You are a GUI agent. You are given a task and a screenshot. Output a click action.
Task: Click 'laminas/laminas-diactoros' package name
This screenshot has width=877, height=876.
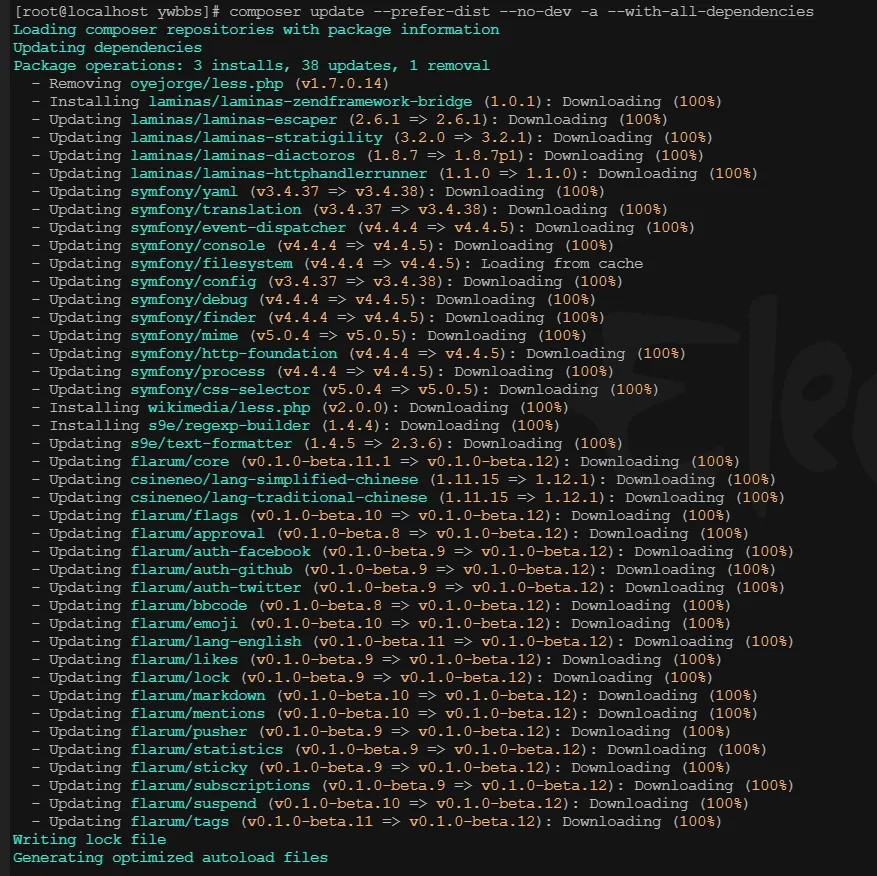point(243,155)
